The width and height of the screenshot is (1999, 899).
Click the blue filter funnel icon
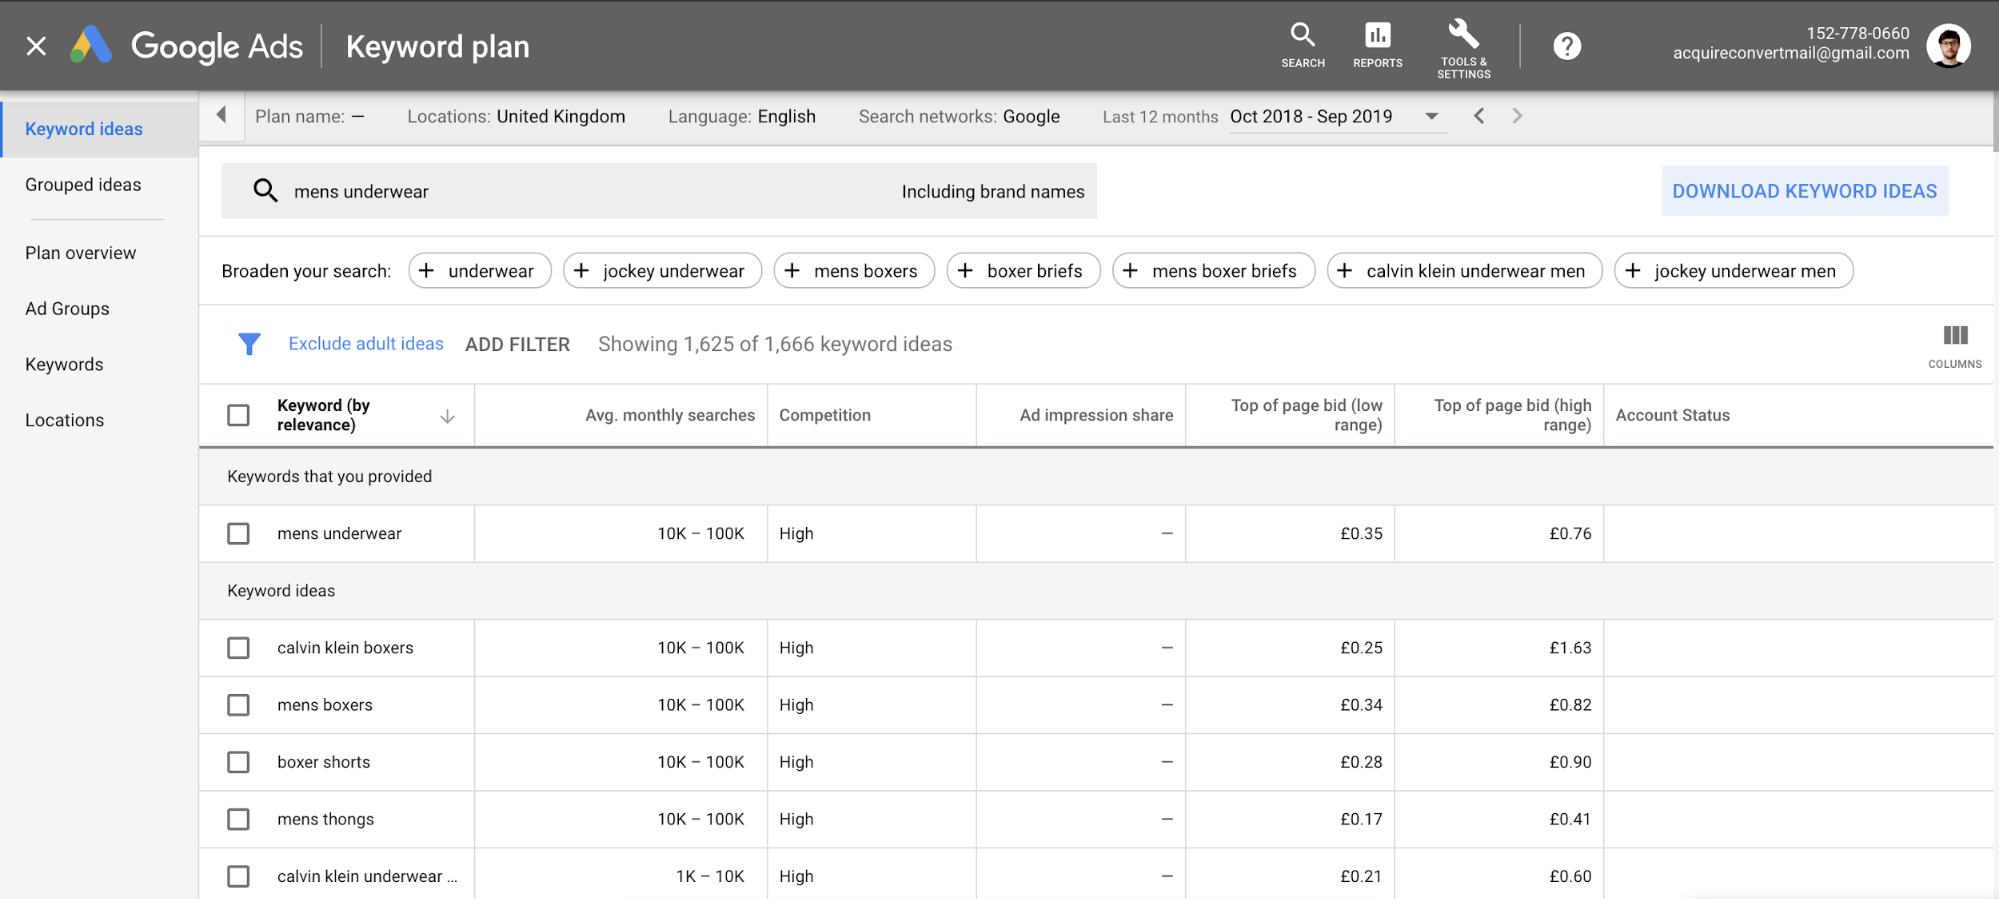tap(249, 344)
